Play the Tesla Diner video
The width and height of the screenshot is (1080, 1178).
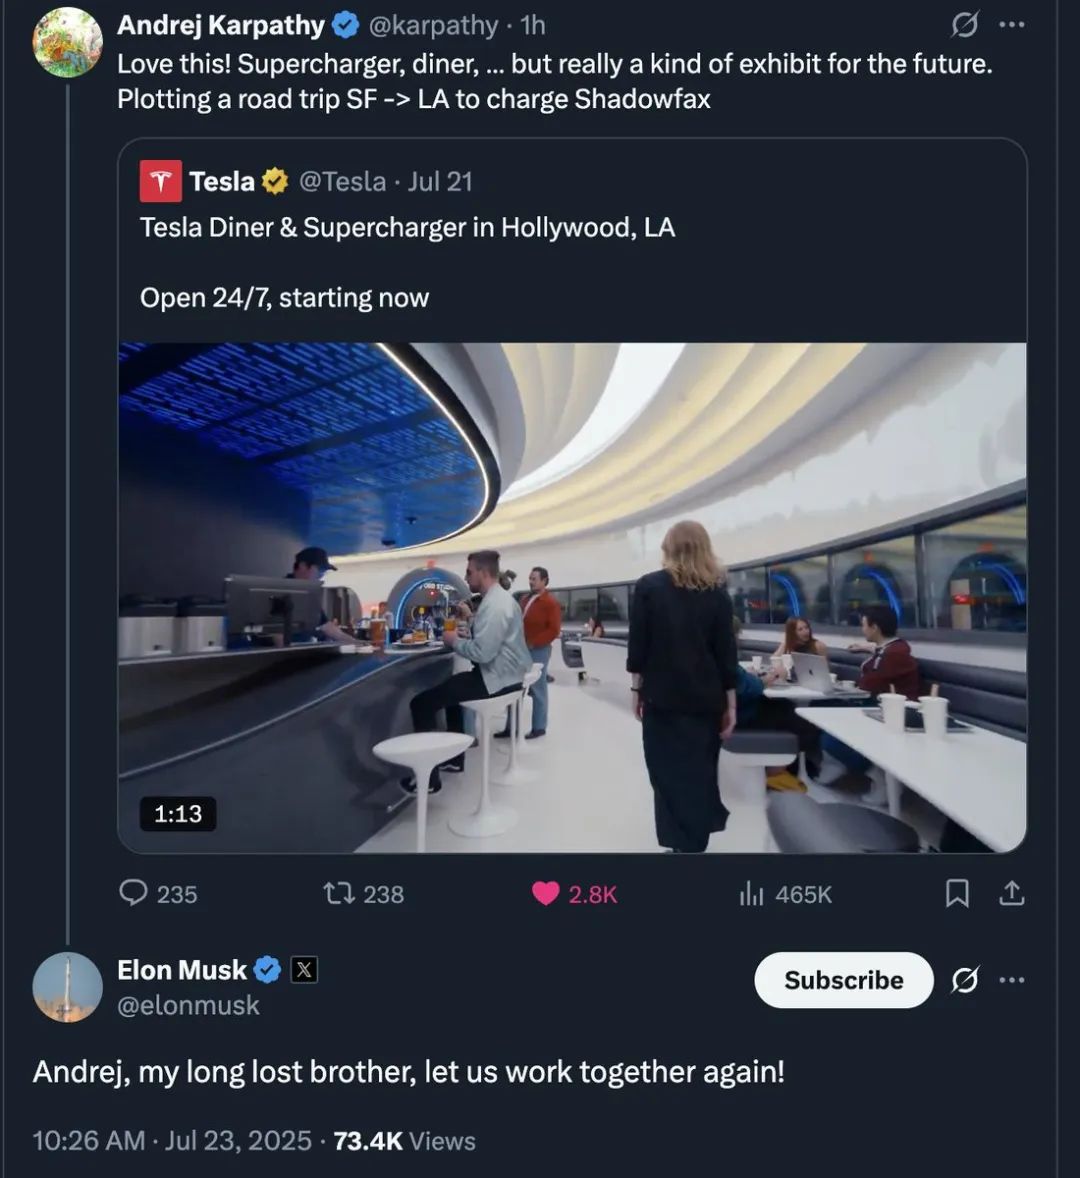[572, 597]
